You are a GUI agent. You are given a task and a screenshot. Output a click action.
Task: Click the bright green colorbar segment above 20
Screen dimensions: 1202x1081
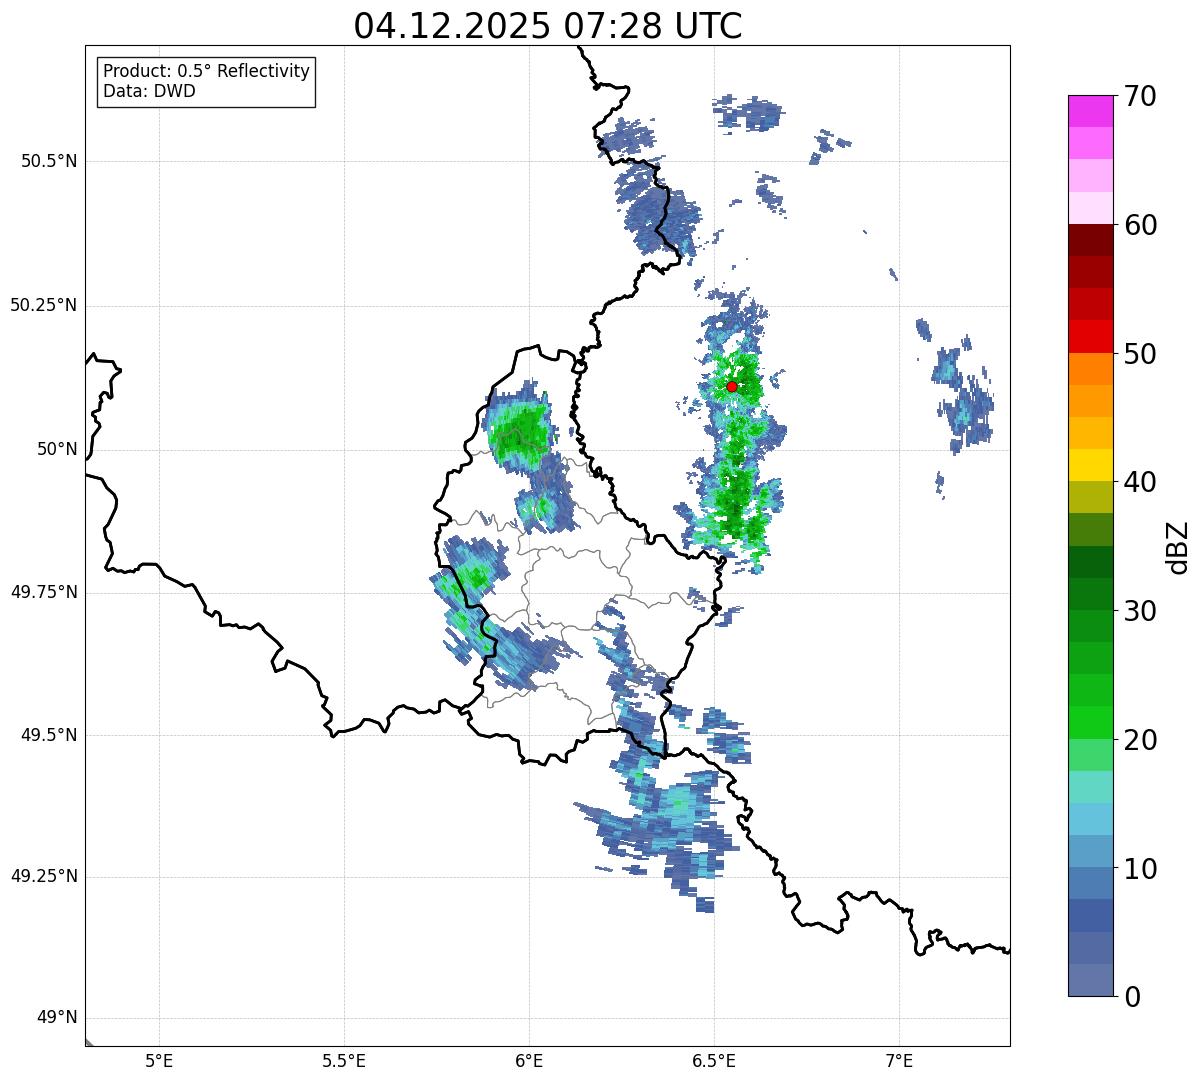[1090, 722]
